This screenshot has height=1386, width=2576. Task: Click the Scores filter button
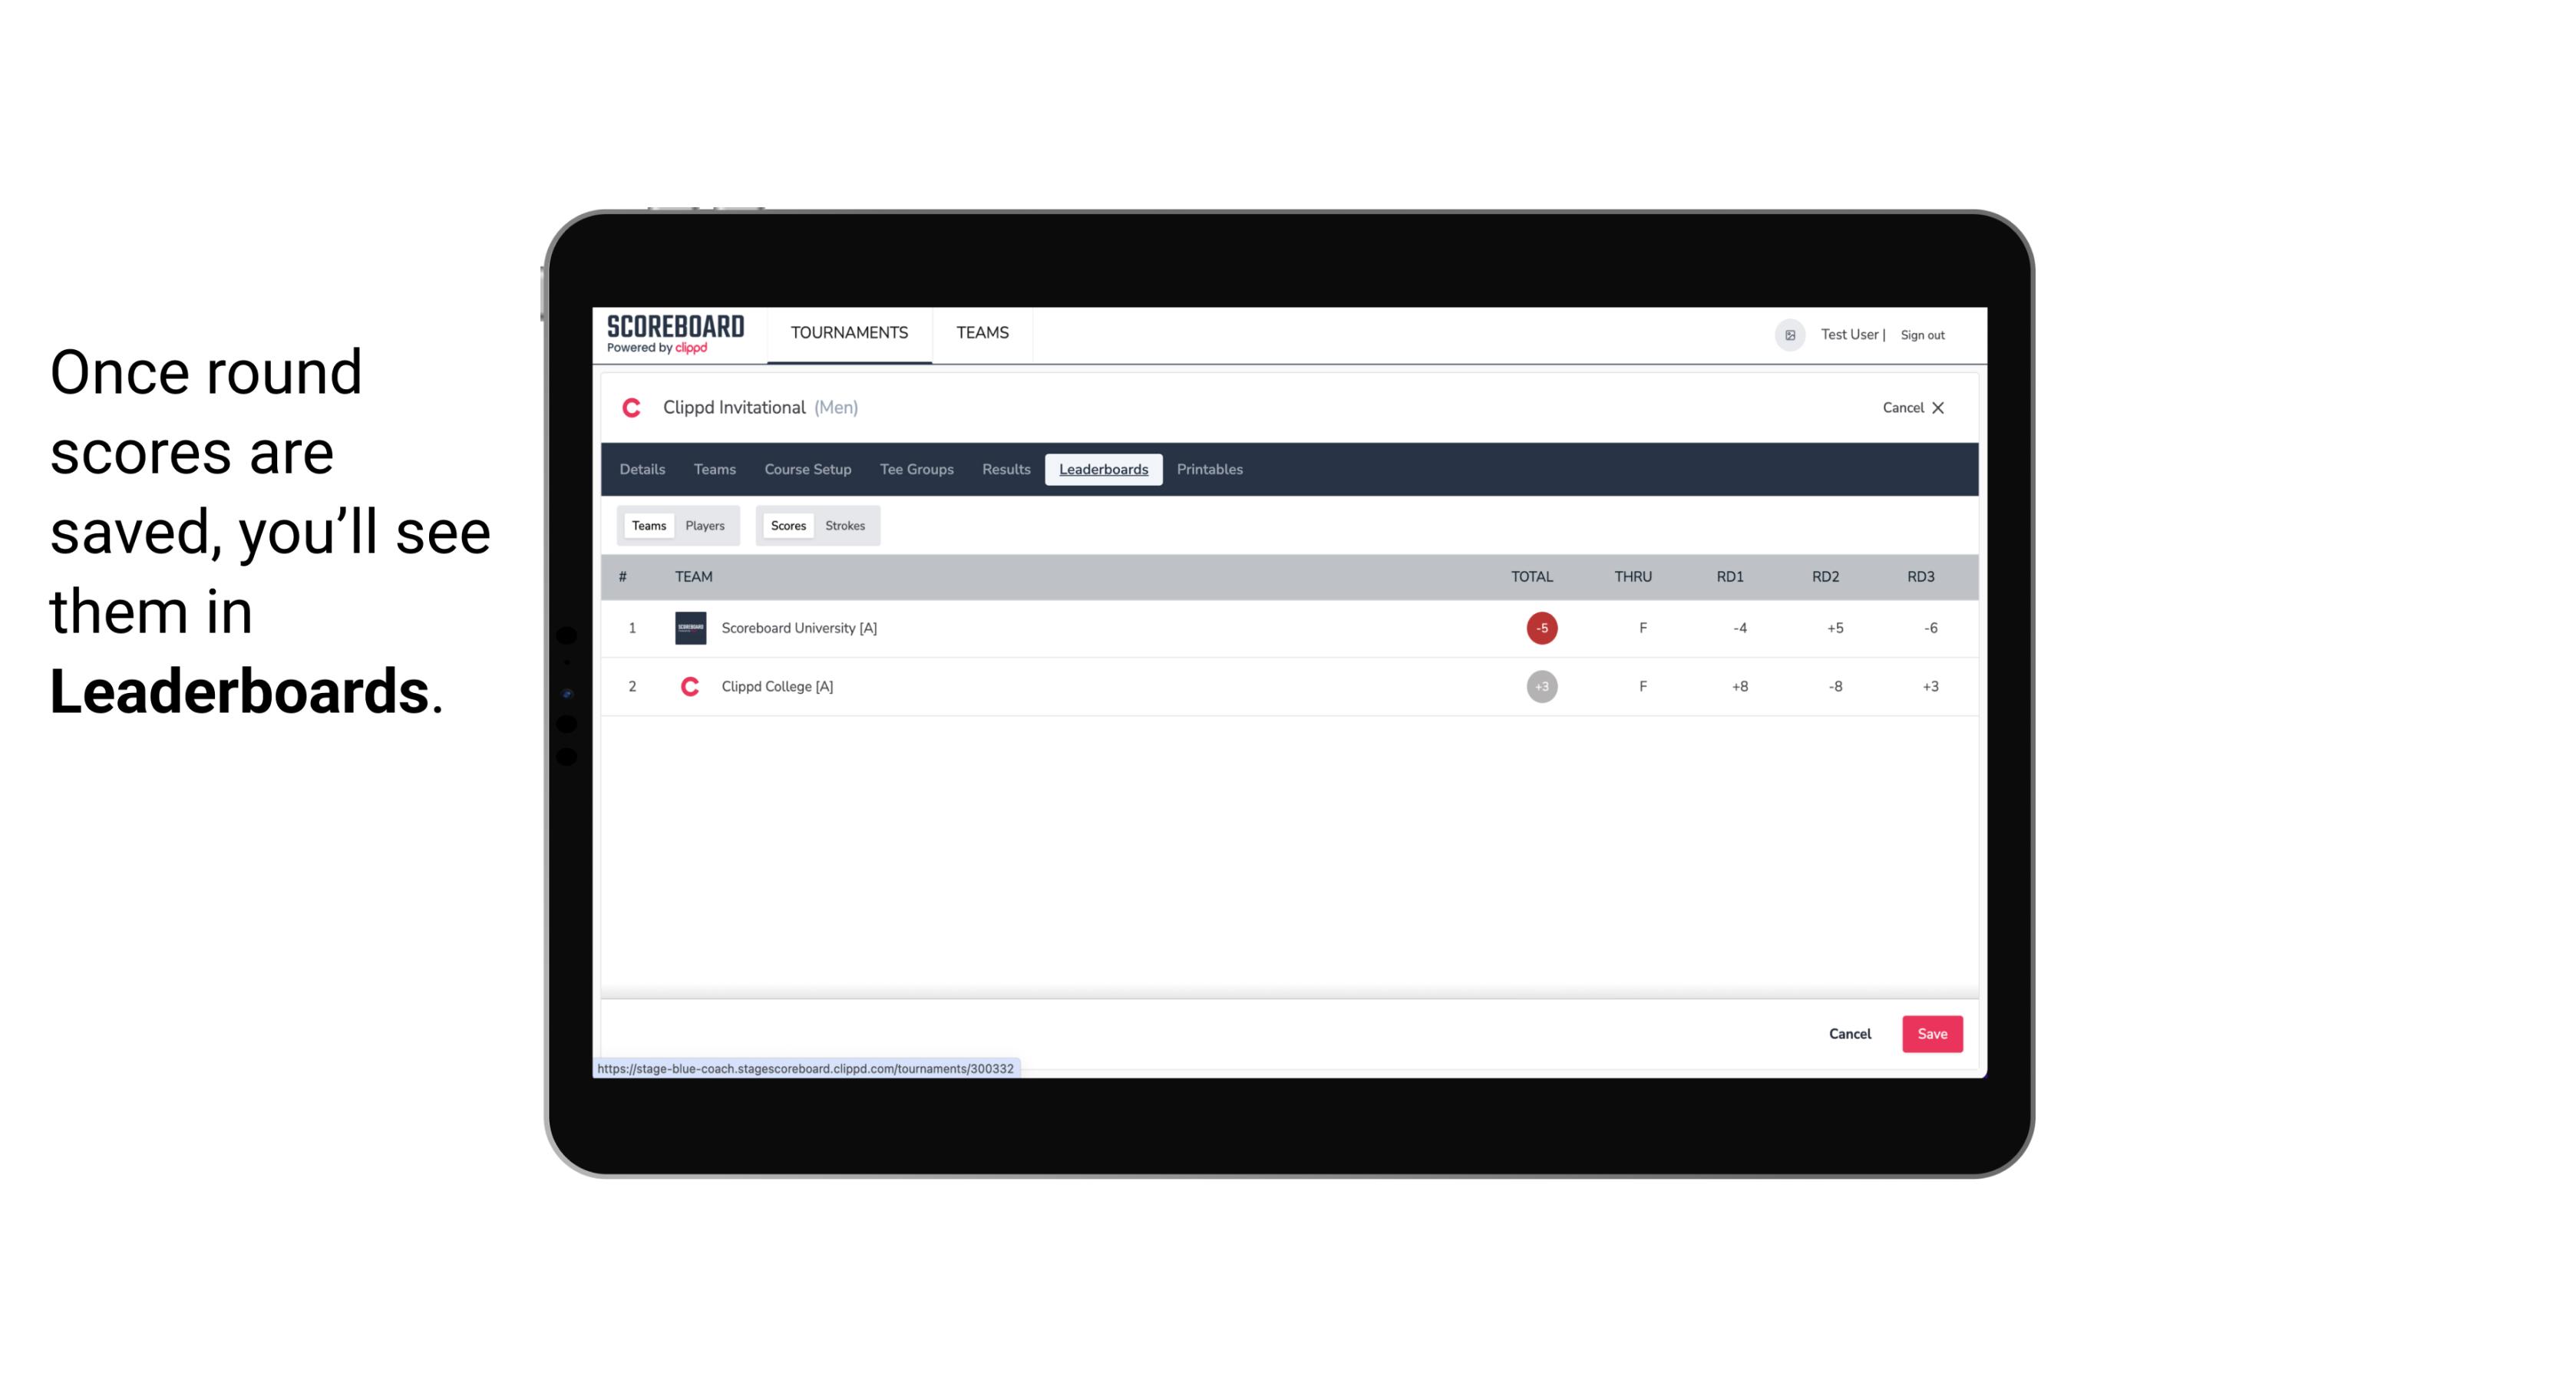pos(787,526)
